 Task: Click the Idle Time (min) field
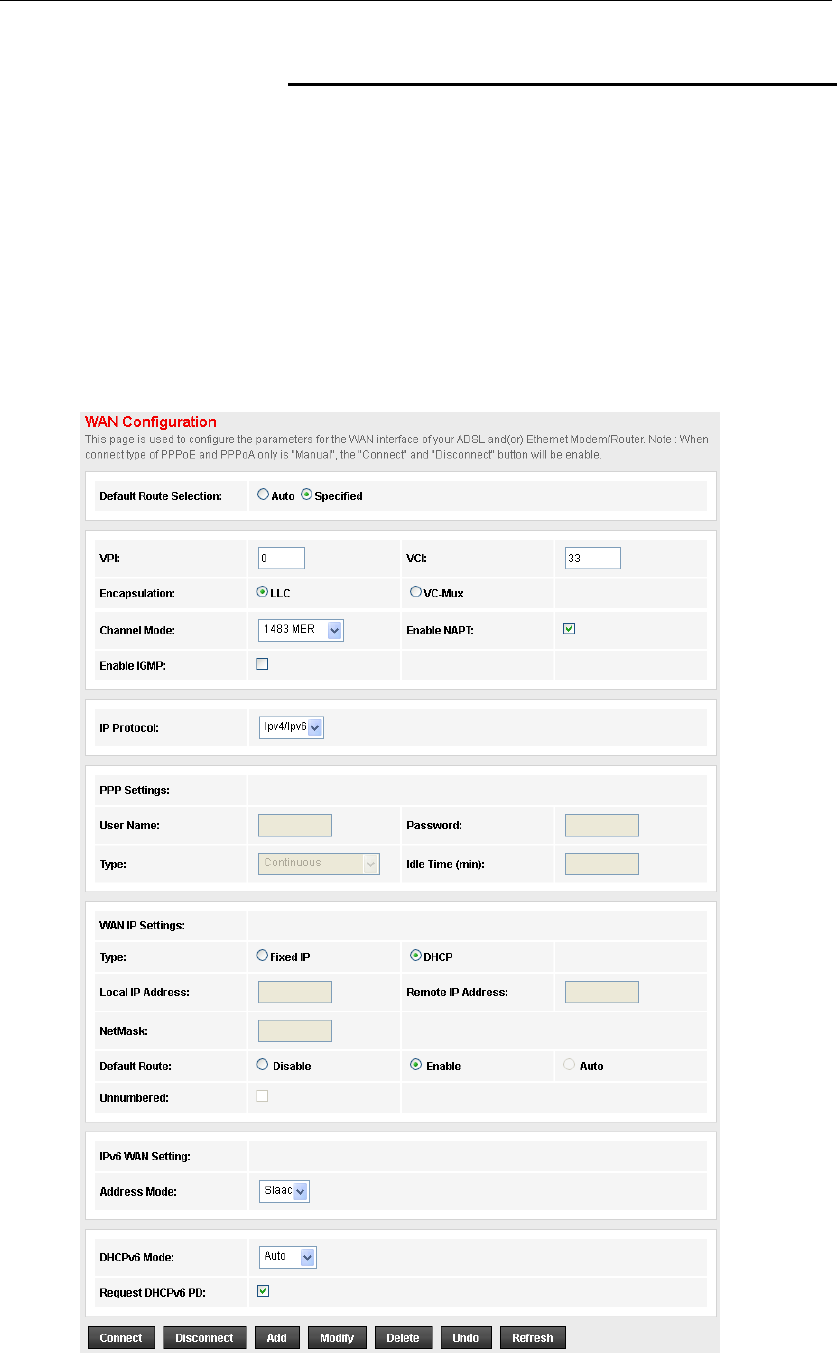tap(602, 864)
